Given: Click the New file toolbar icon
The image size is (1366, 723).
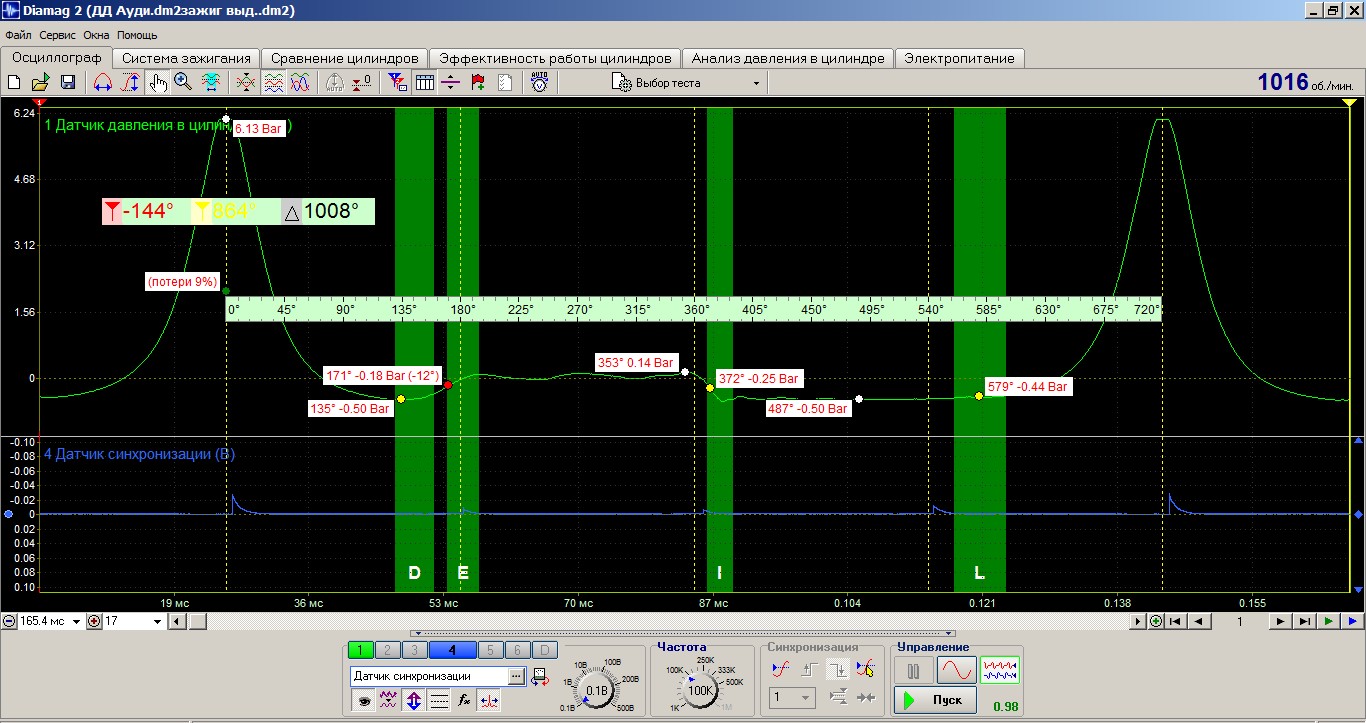Looking at the screenshot, I should (14, 83).
